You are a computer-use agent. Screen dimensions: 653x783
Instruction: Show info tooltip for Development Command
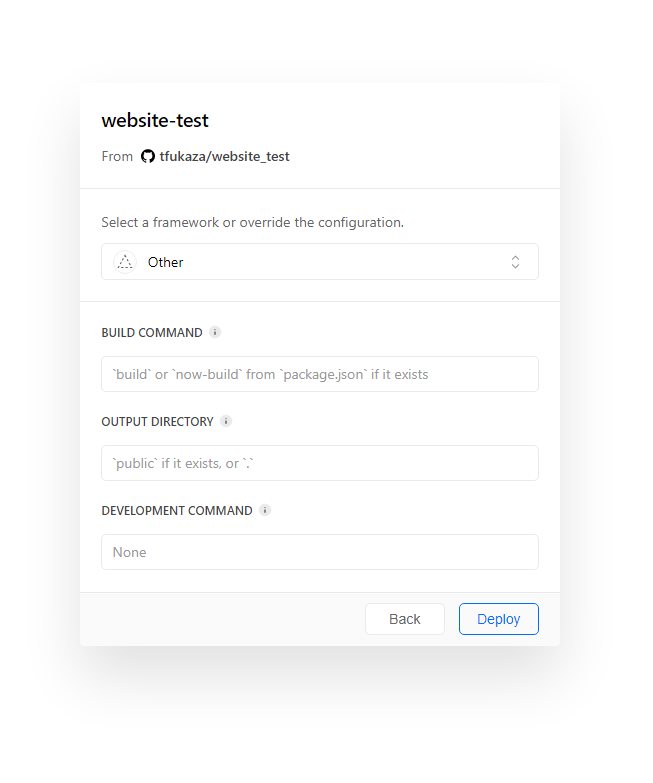pos(265,510)
